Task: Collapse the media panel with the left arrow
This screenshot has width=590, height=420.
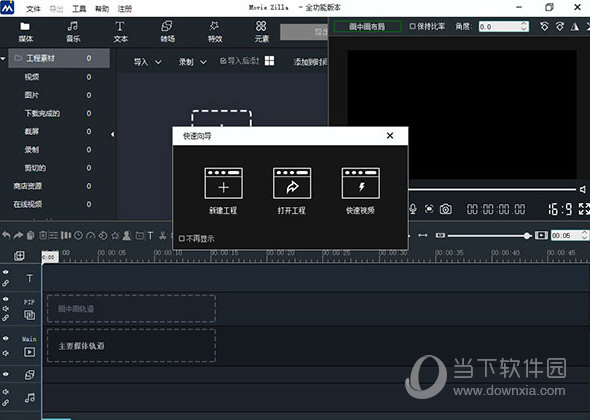Action: pos(113,134)
